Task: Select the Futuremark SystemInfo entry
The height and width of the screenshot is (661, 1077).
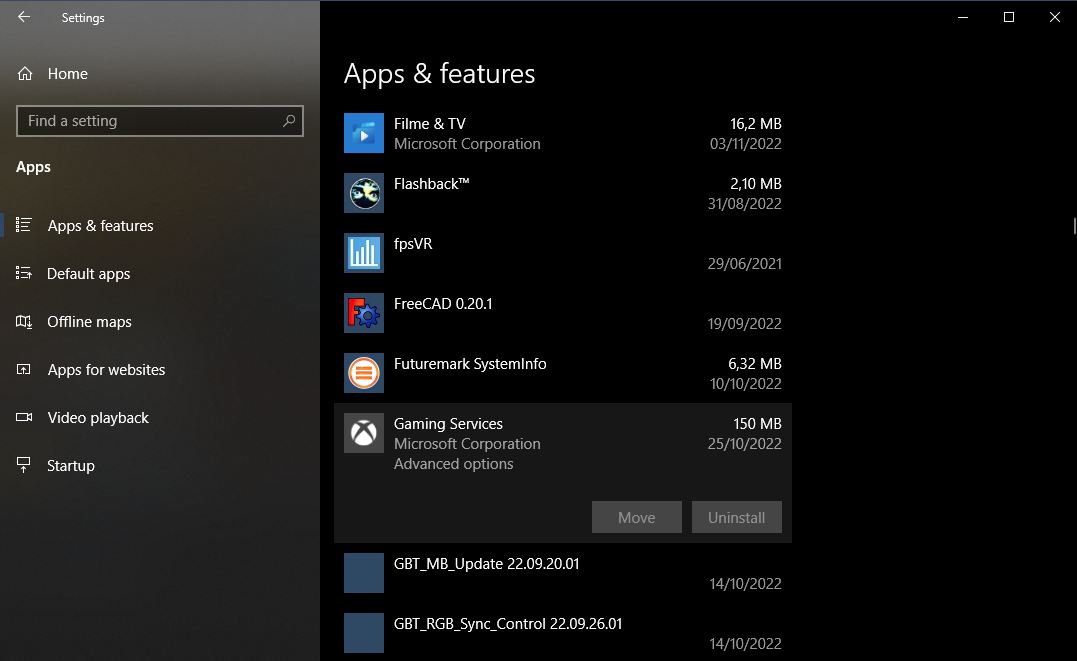Action: 563,373
